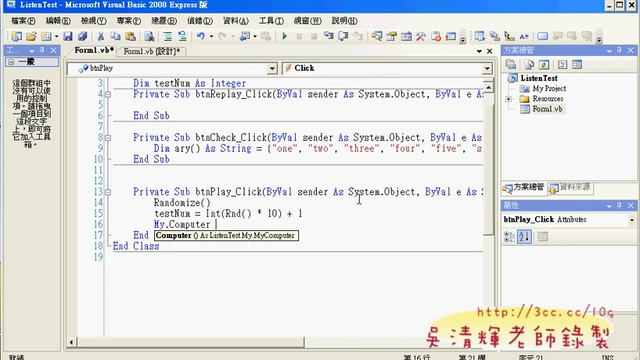The width and height of the screenshot is (640, 360).
Task: Click the End Class line in code
Action: (136, 246)
